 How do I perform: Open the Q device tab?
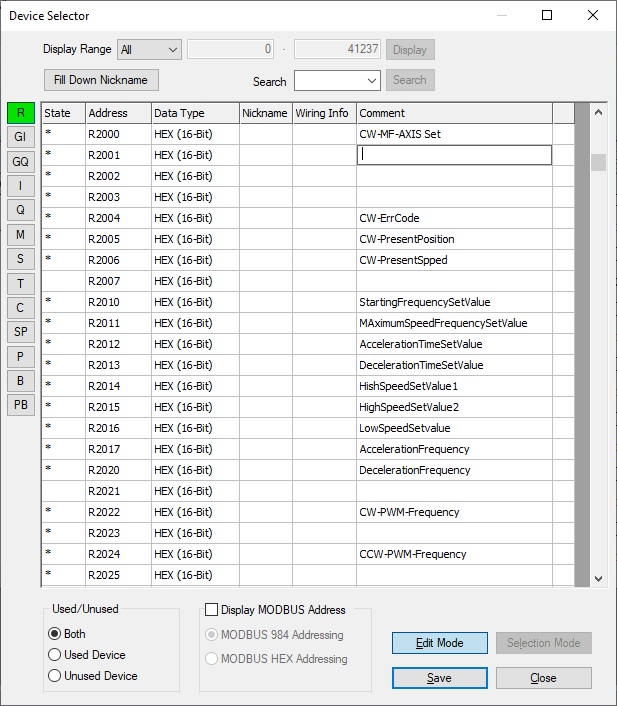[21, 210]
